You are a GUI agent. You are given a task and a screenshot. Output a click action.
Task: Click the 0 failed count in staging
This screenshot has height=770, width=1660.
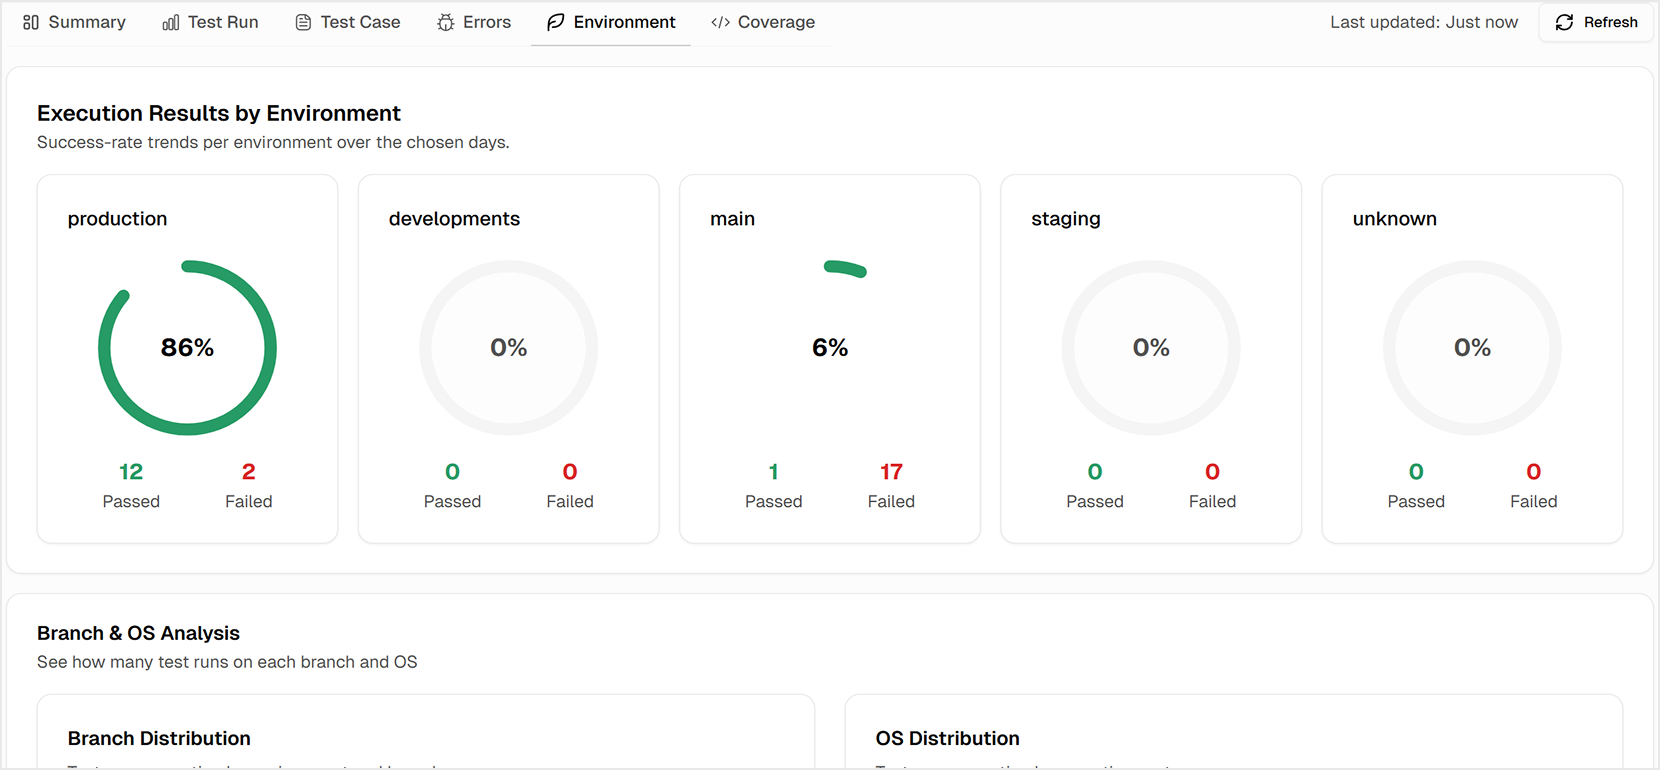(x=1212, y=471)
